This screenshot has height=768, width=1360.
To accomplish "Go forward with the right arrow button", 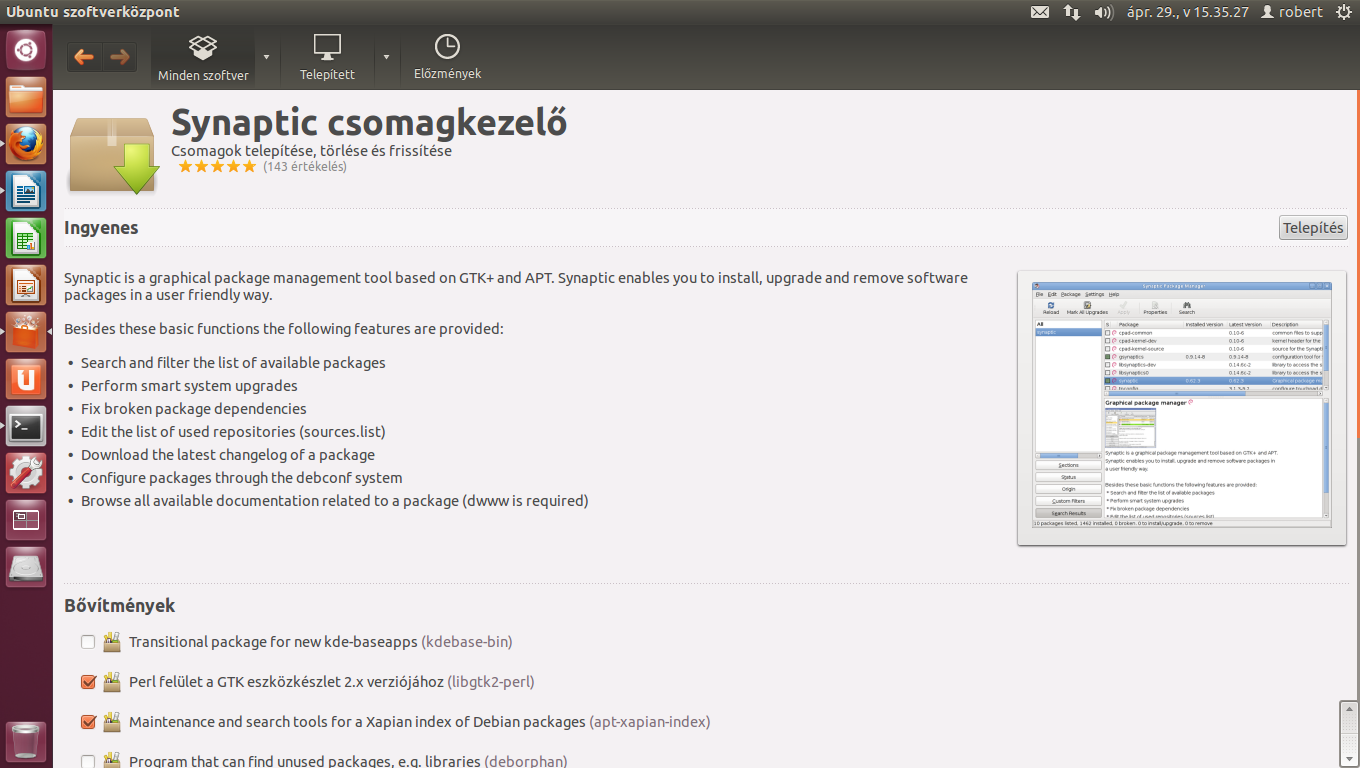I will pyautogui.click(x=119, y=57).
